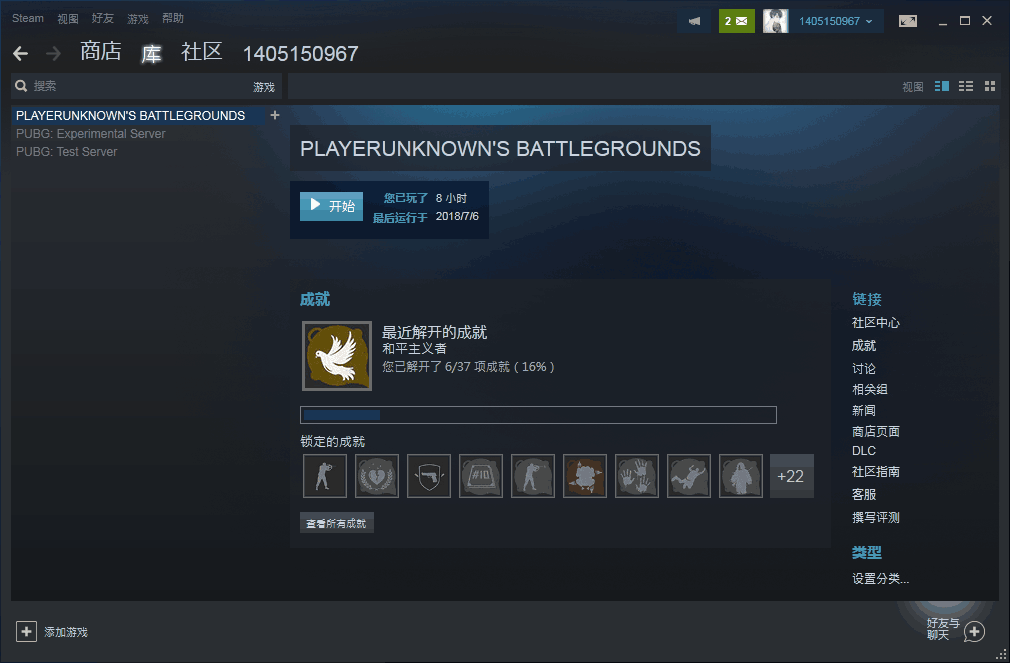Open the 游戏 filter dropdown beside search
The height and width of the screenshot is (663, 1010).
[263, 87]
